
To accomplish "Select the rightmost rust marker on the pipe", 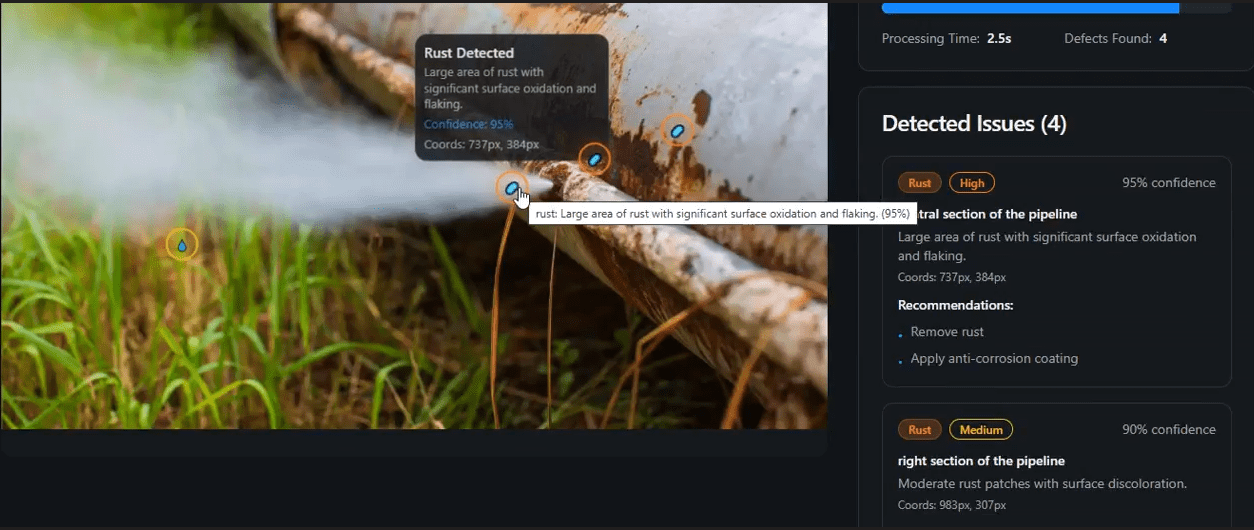I will pos(678,130).
